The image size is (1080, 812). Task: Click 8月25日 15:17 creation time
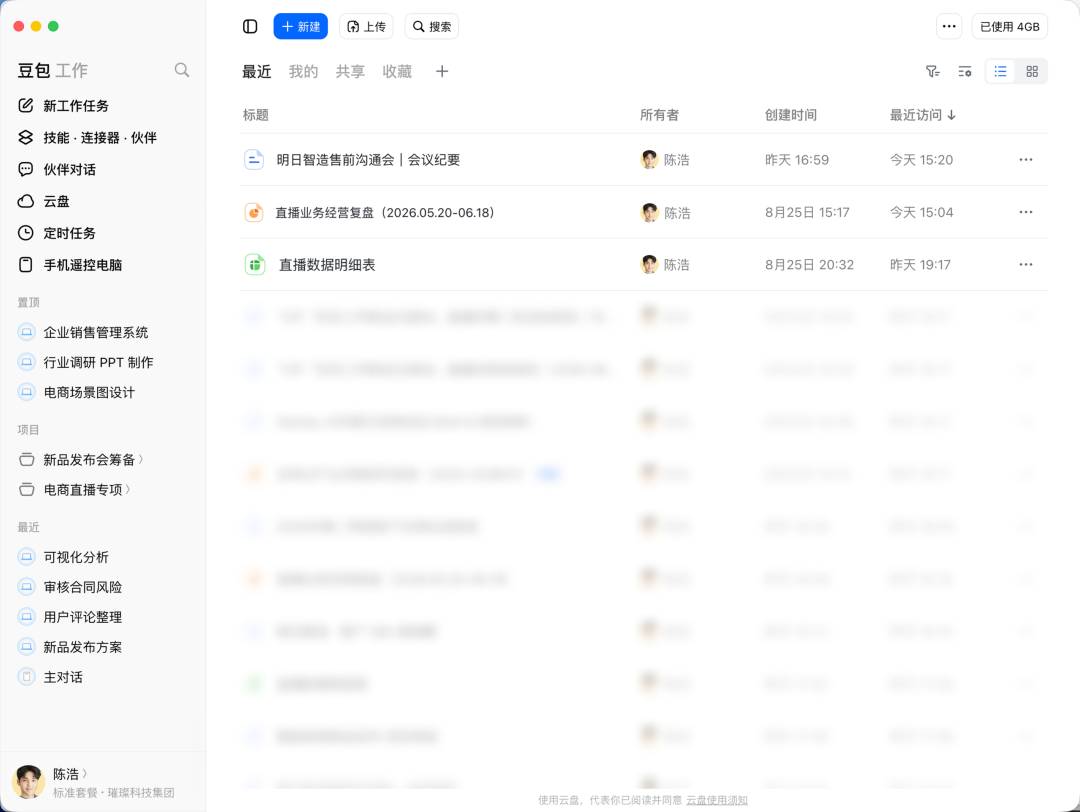point(807,212)
